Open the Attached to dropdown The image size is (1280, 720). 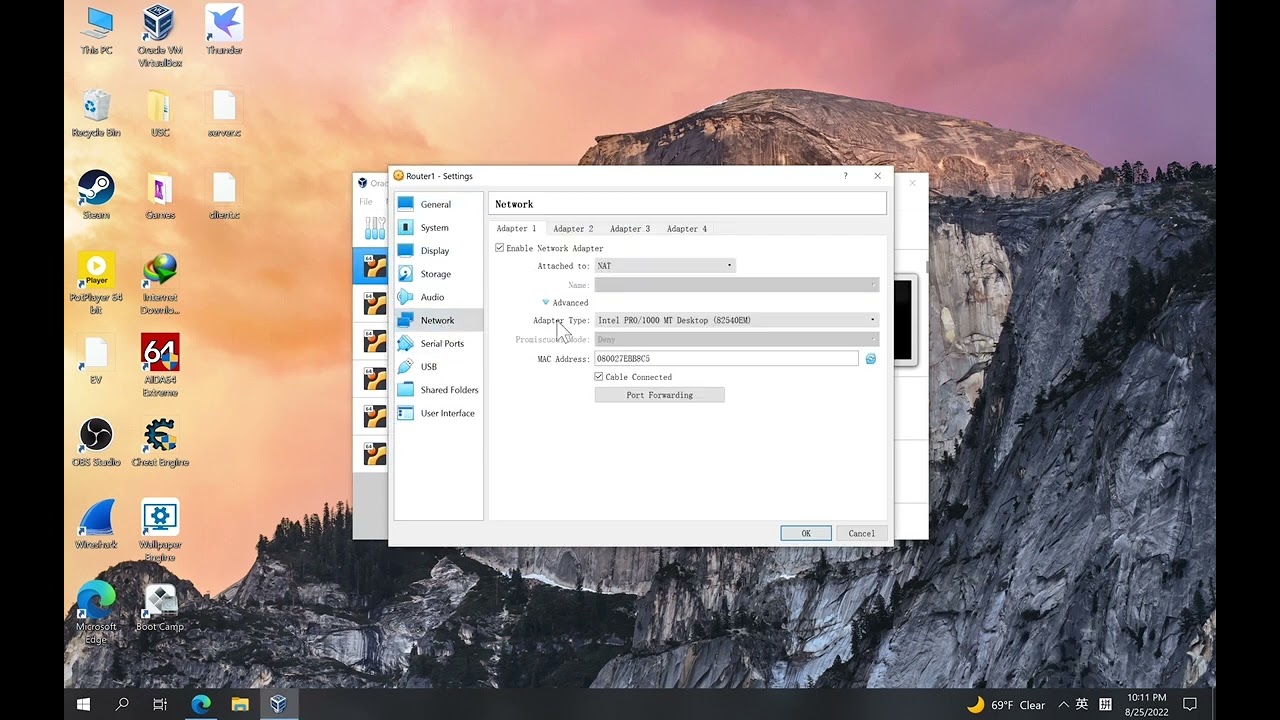(x=665, y=266)
